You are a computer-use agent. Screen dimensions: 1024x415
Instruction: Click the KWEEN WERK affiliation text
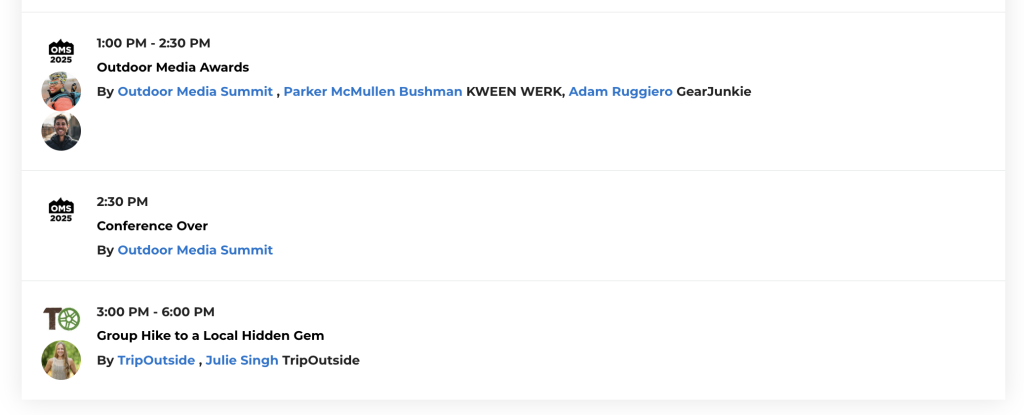click(x=514, y=92)
